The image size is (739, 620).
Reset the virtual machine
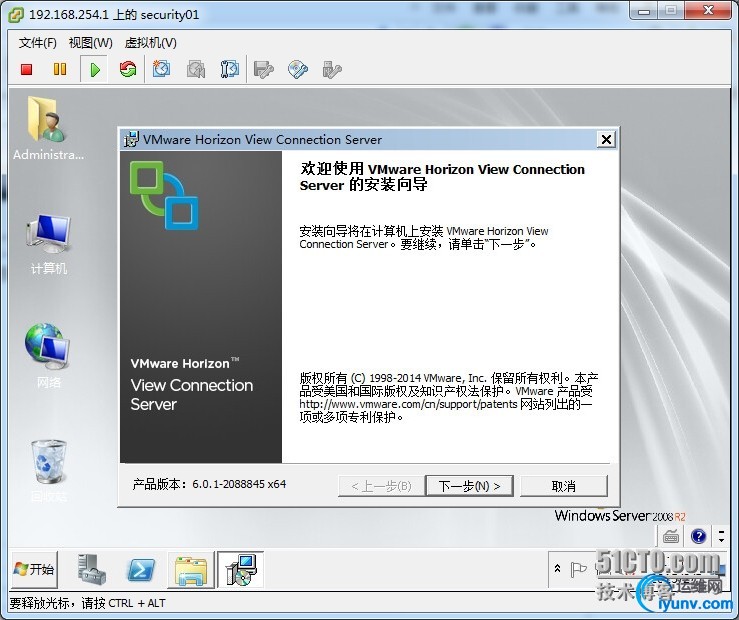128,70
